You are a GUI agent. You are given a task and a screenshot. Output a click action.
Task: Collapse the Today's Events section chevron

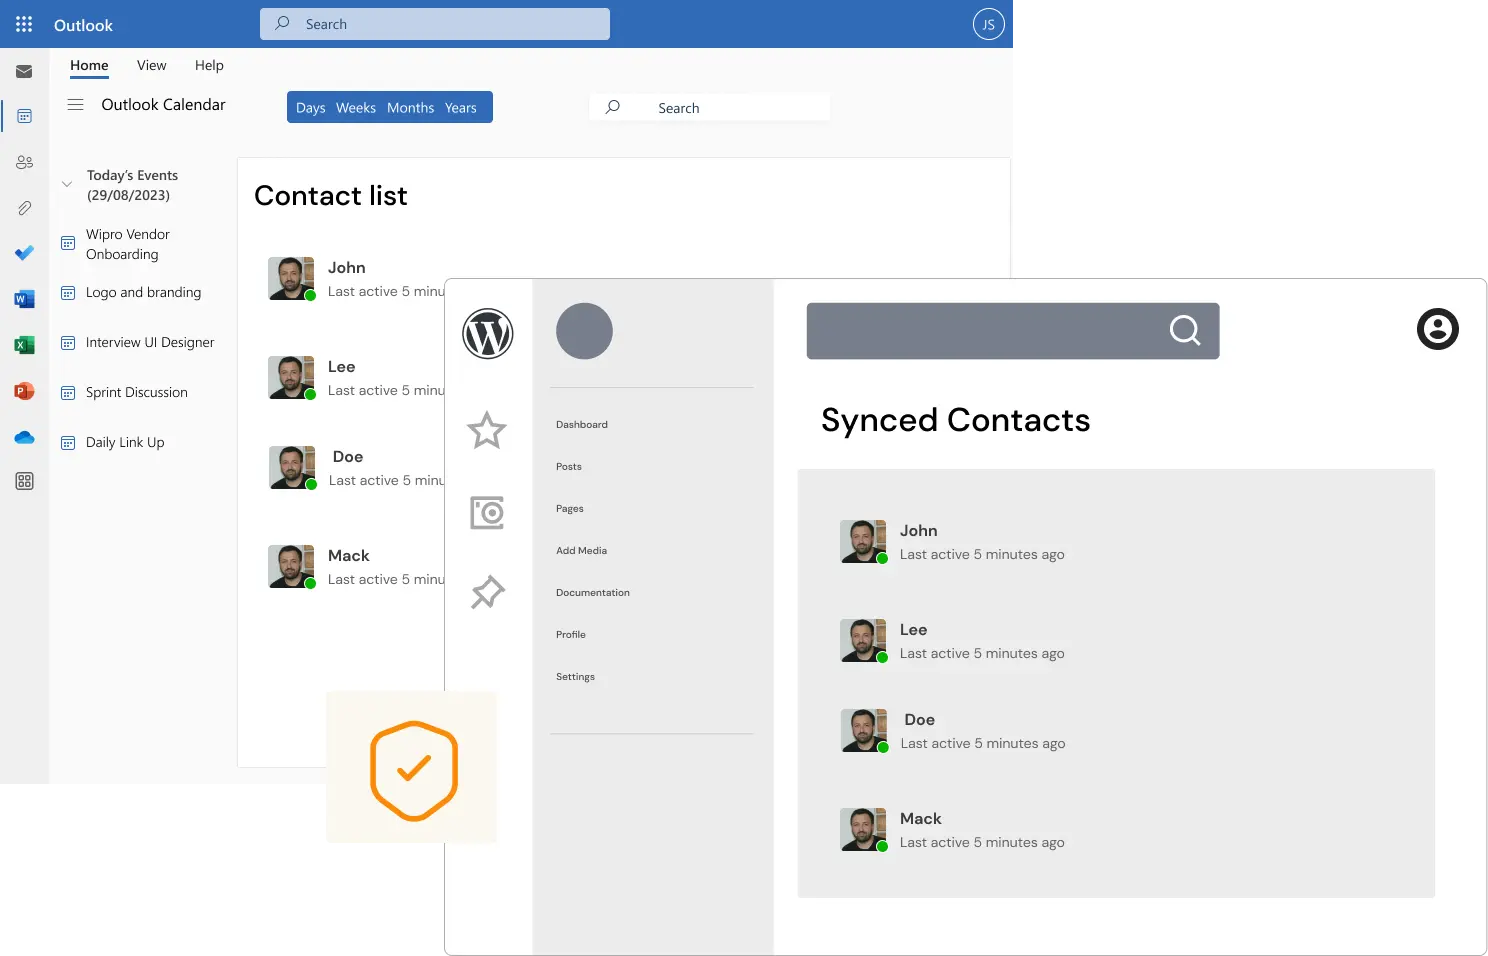(x=67, y=184)
